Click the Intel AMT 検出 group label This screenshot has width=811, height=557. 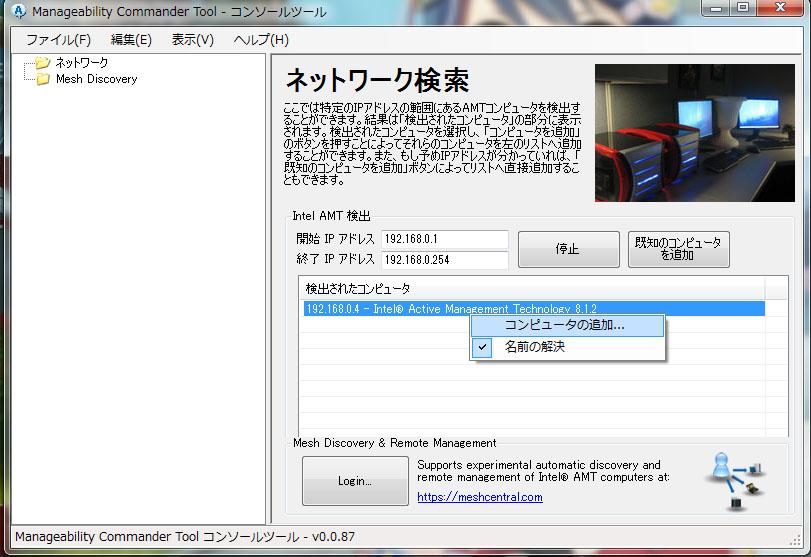point(332,216)
